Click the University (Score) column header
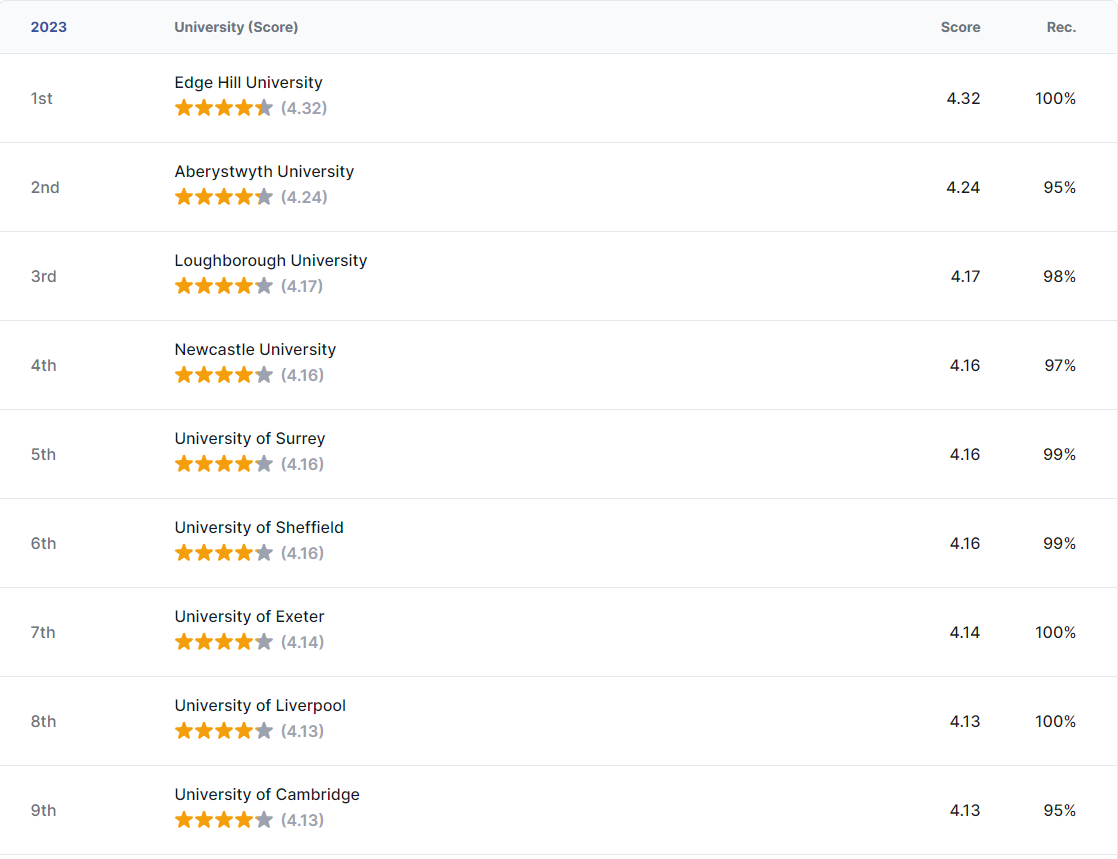The height and width of the screenshot is (859, 1118). pyautogui.click(x=236, y=27)
